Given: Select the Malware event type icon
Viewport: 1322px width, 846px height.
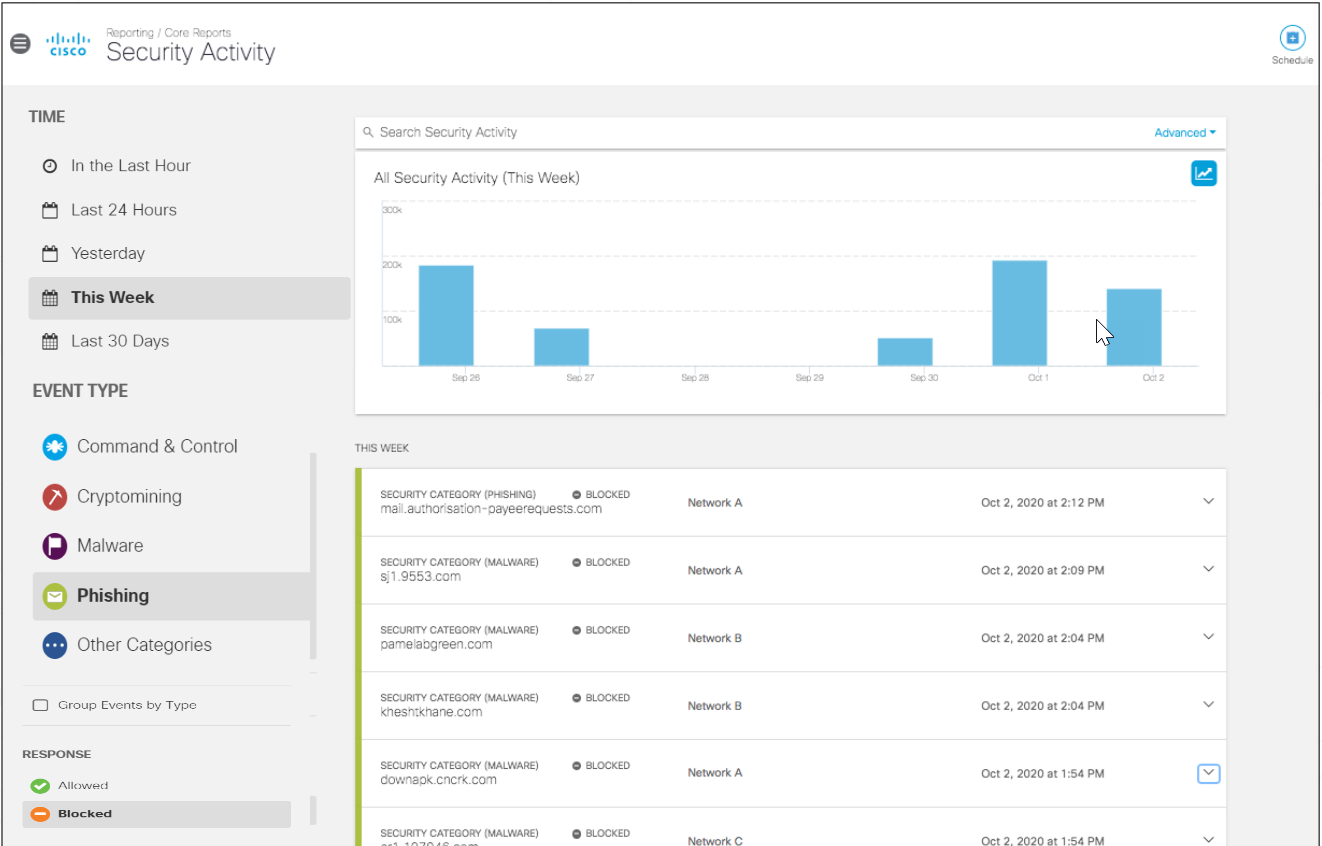Looking at the screenshot, I should pyautogui.click(x=54, y=545).
